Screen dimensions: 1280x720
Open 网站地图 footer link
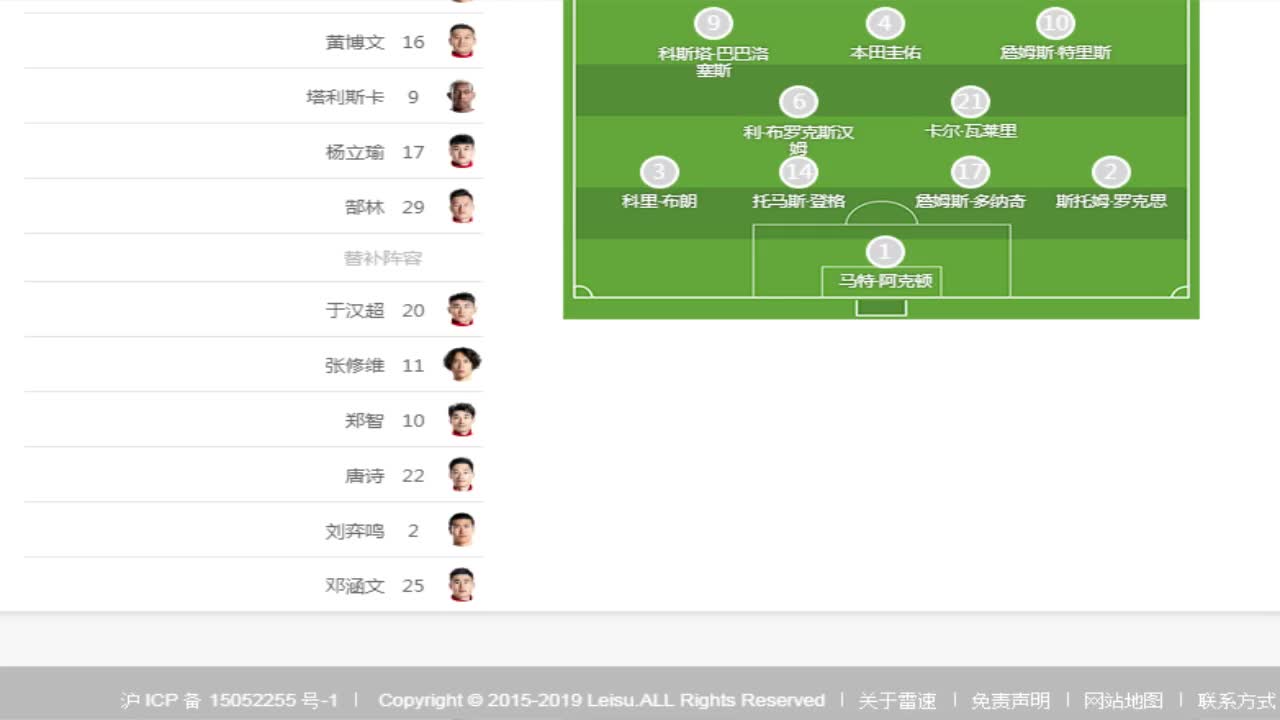1123,701
